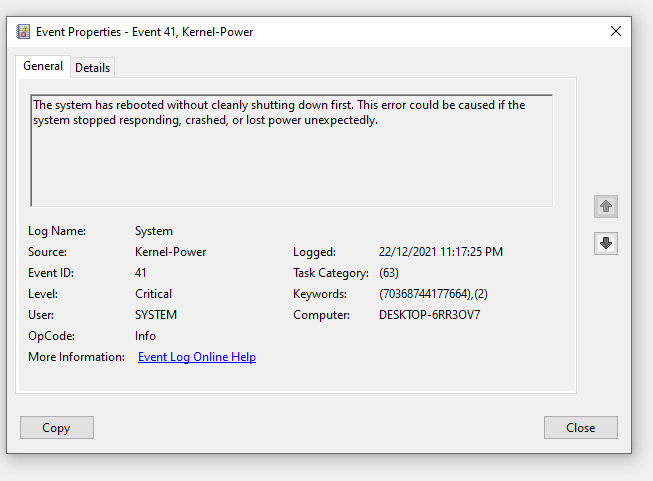The width and height of the screenshot is (653, 481).
Task: Select the Kernel-Power source value
Action: tap(170, 252)
